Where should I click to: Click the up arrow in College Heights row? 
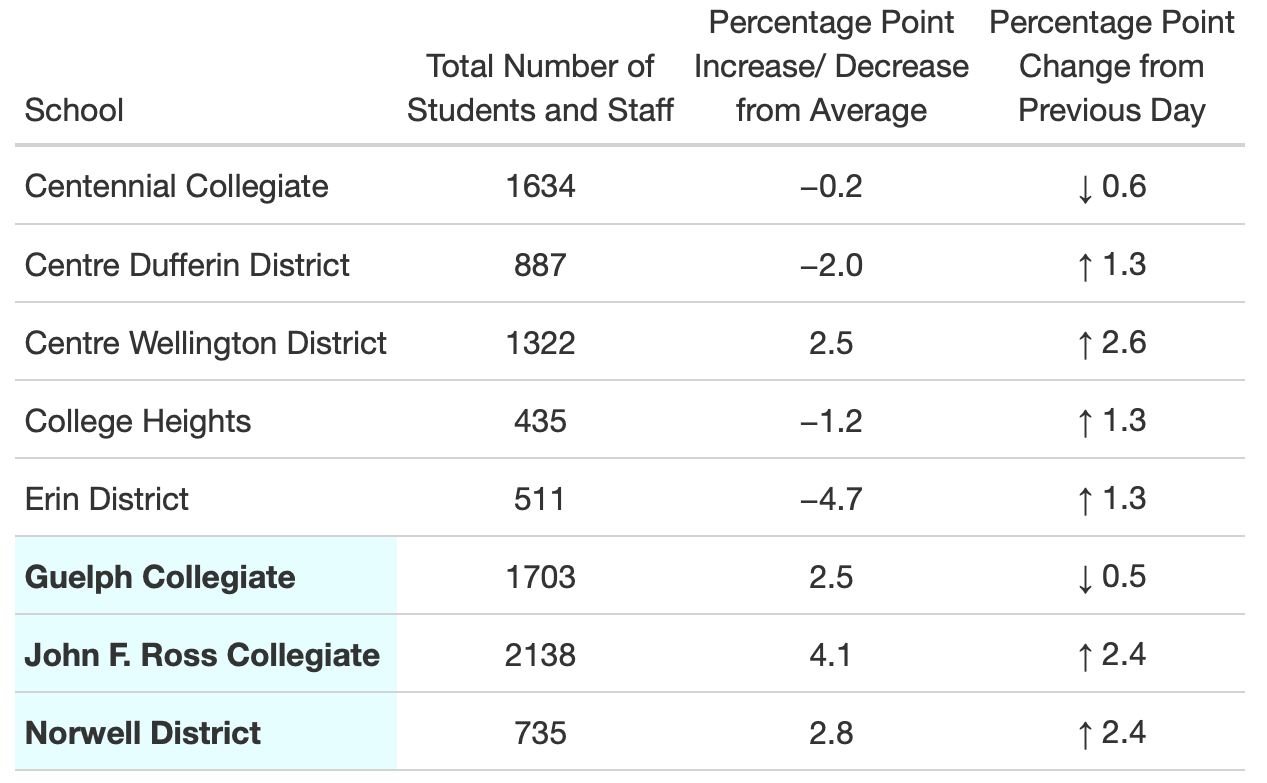click(1085, 422)
